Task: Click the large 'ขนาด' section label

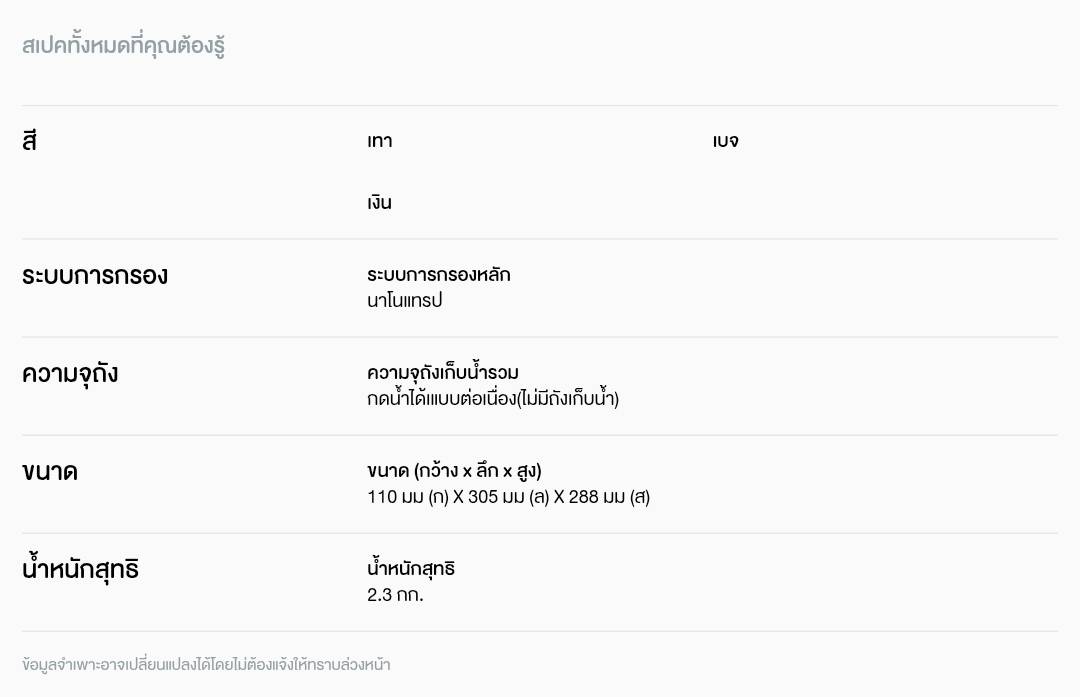Action: [50, 472]
